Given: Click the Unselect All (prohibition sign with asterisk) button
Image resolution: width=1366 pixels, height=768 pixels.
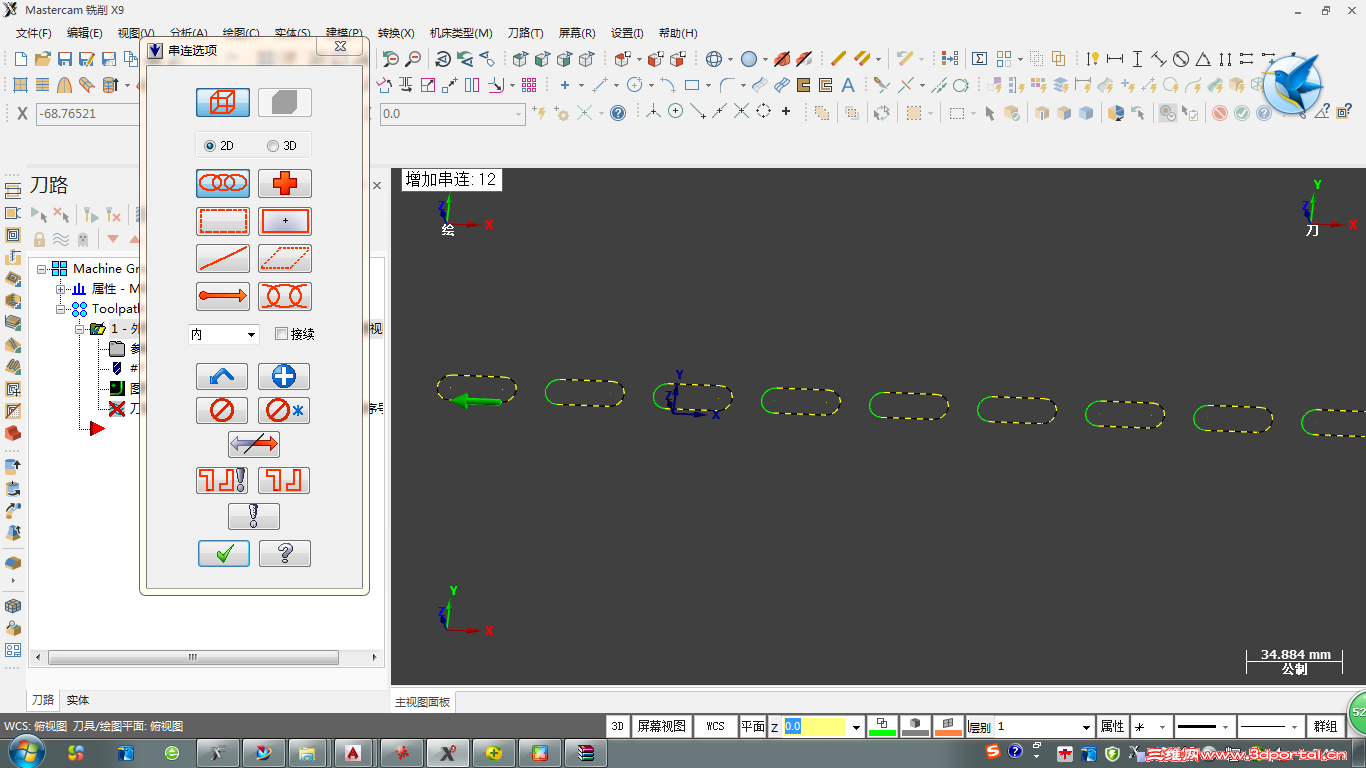Looking at the screenshot, I should pyautogui.click(x=284, y=410).
